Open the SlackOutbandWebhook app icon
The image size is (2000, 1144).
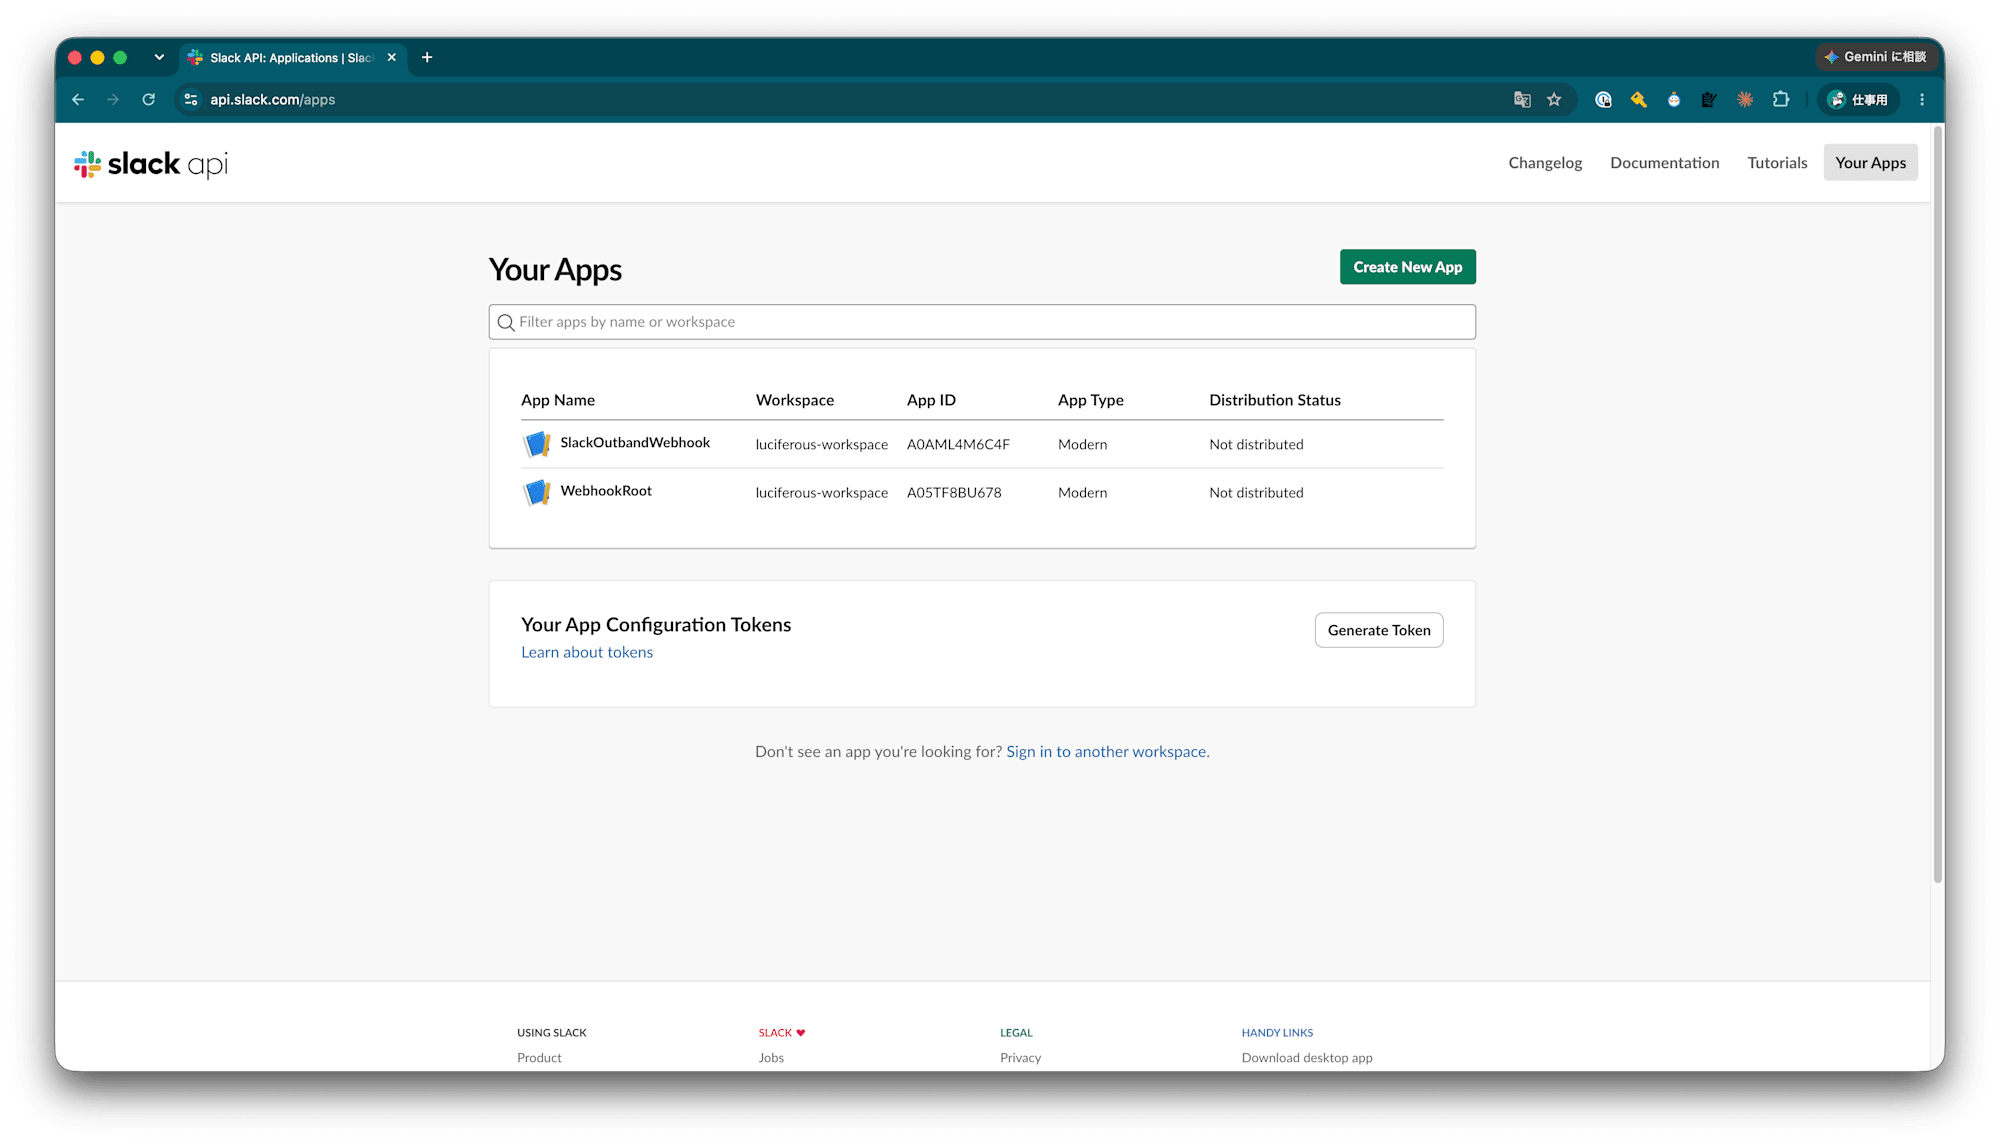(x=537, y=444)
